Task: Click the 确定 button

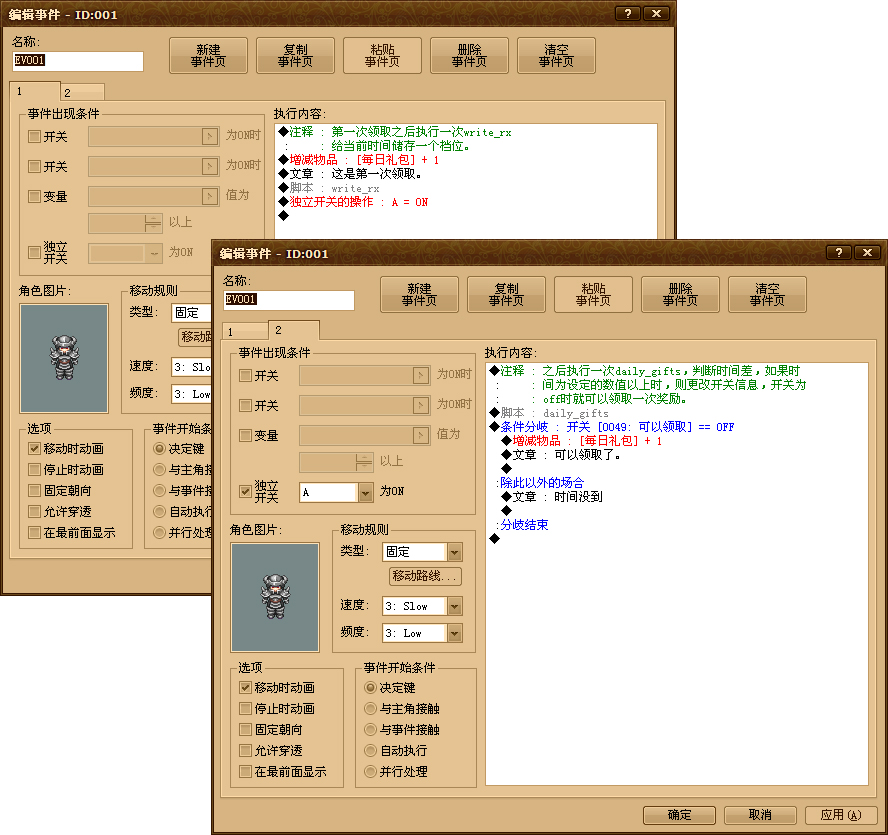Action: tap(679, 815)
